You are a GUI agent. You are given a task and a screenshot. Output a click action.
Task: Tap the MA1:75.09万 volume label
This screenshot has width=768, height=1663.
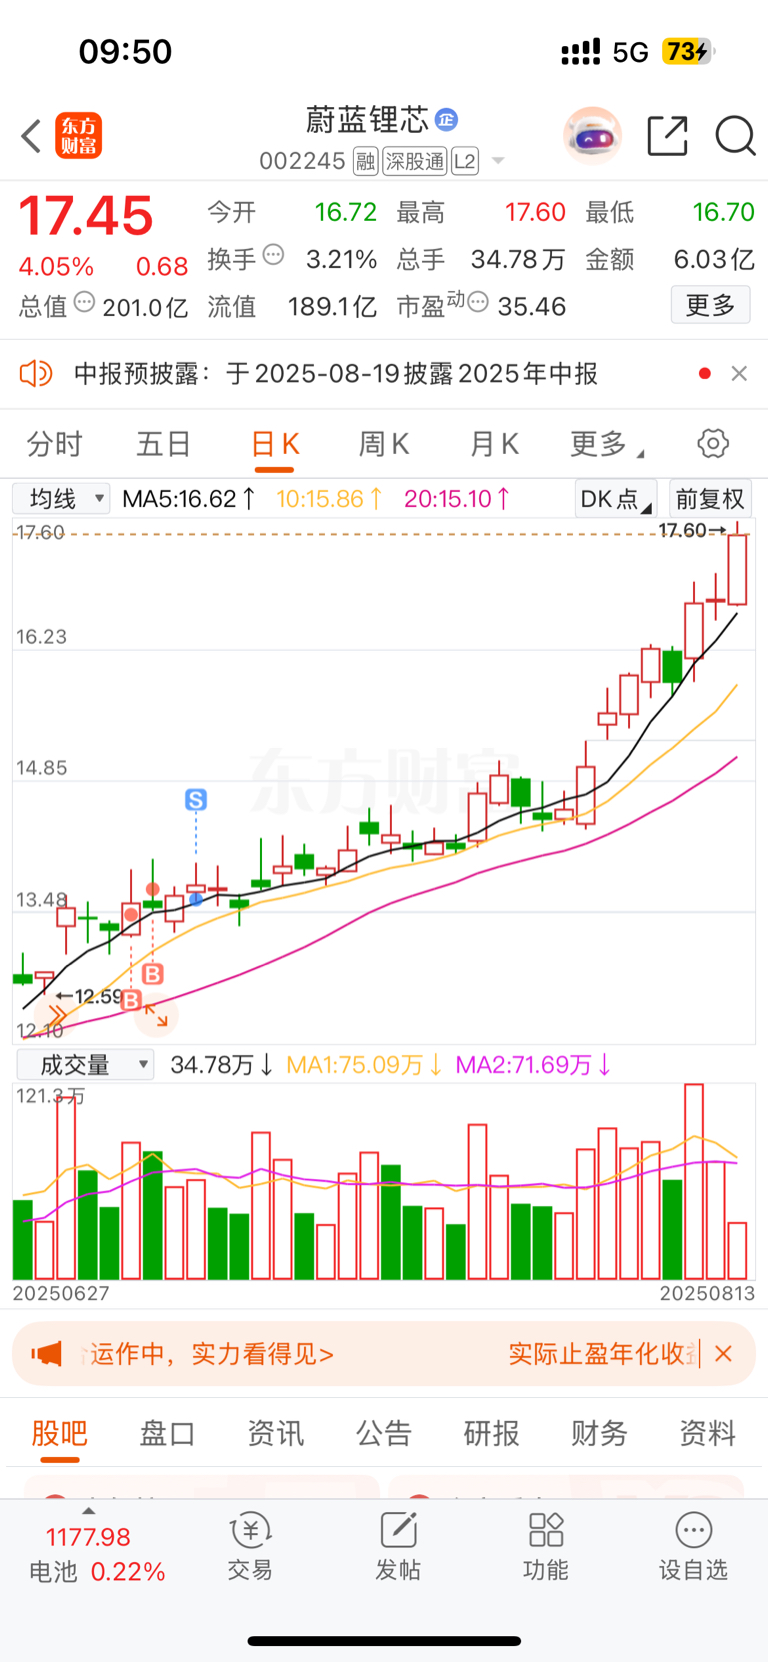pyautogui.click(x=364, y=1065)
